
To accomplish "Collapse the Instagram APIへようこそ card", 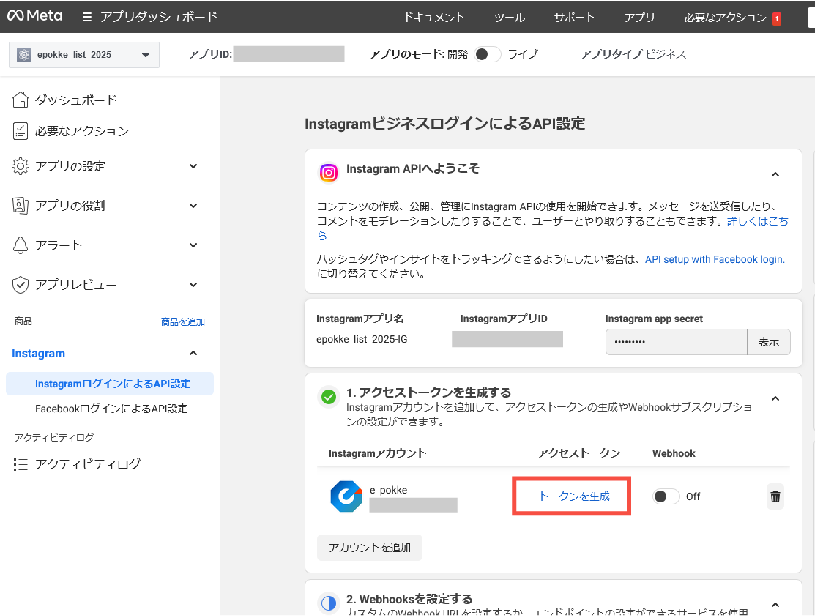I will tap(775, 174).
